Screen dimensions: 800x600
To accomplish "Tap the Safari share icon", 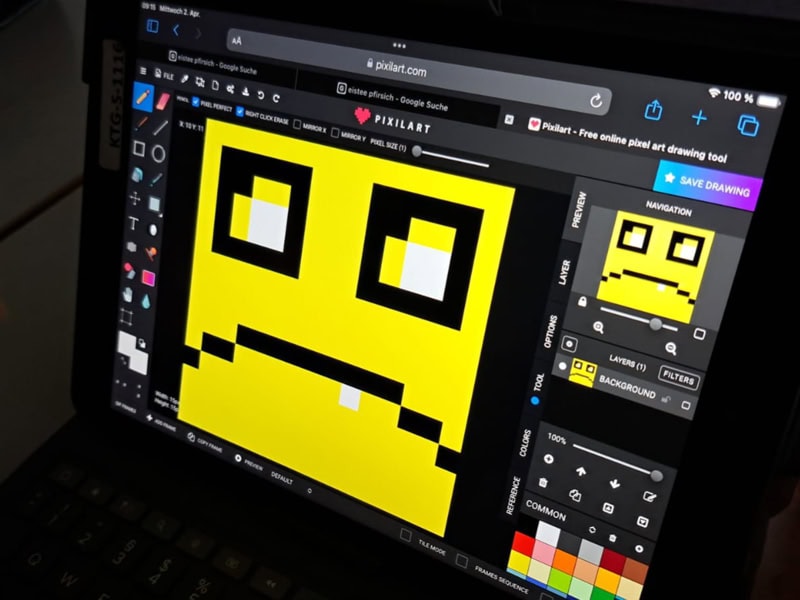I will (x=654, y=109).
